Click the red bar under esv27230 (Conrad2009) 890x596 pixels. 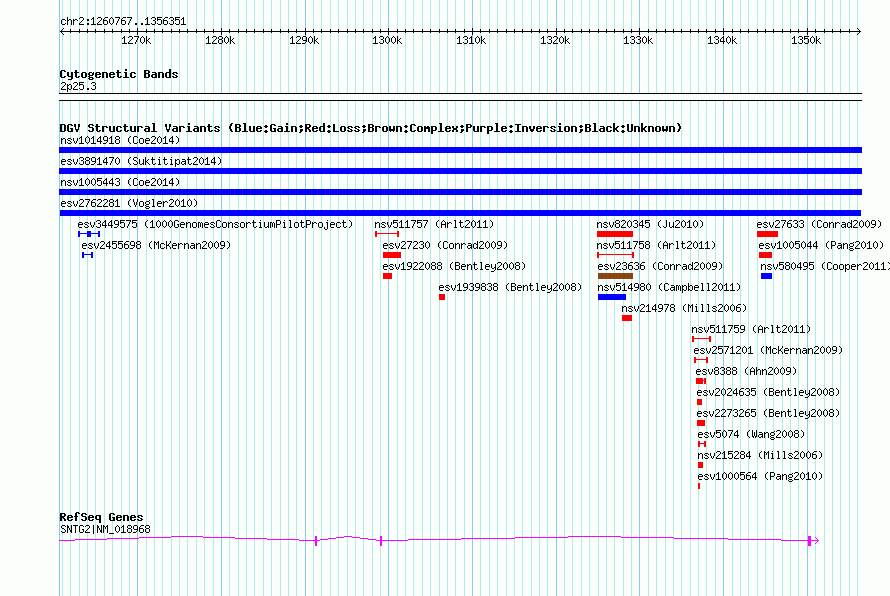(x=392, y=255)
